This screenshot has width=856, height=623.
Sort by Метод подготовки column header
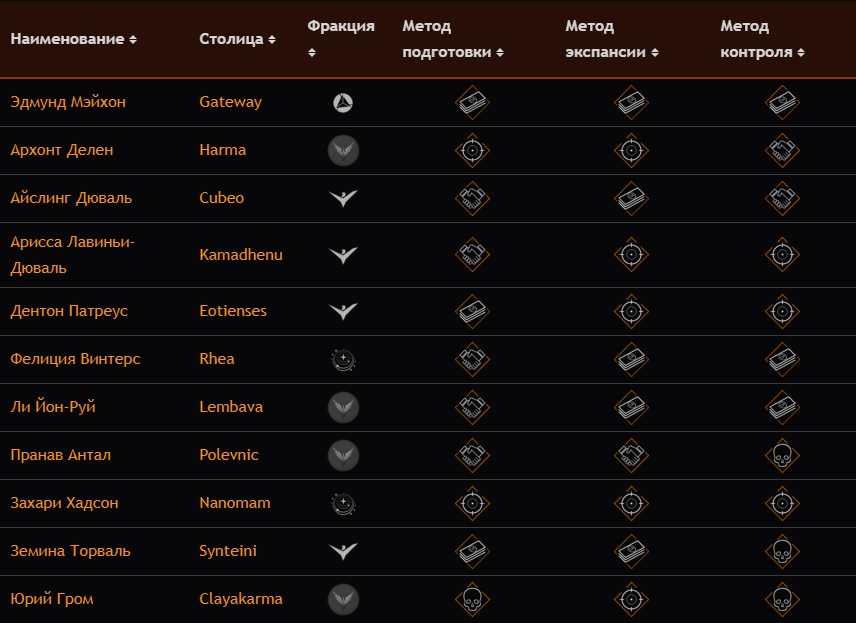452,39
